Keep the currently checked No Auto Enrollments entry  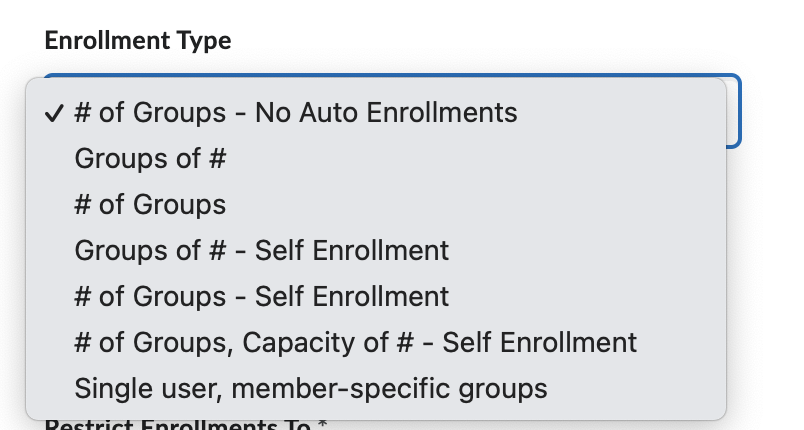click(x=295, y=112)
